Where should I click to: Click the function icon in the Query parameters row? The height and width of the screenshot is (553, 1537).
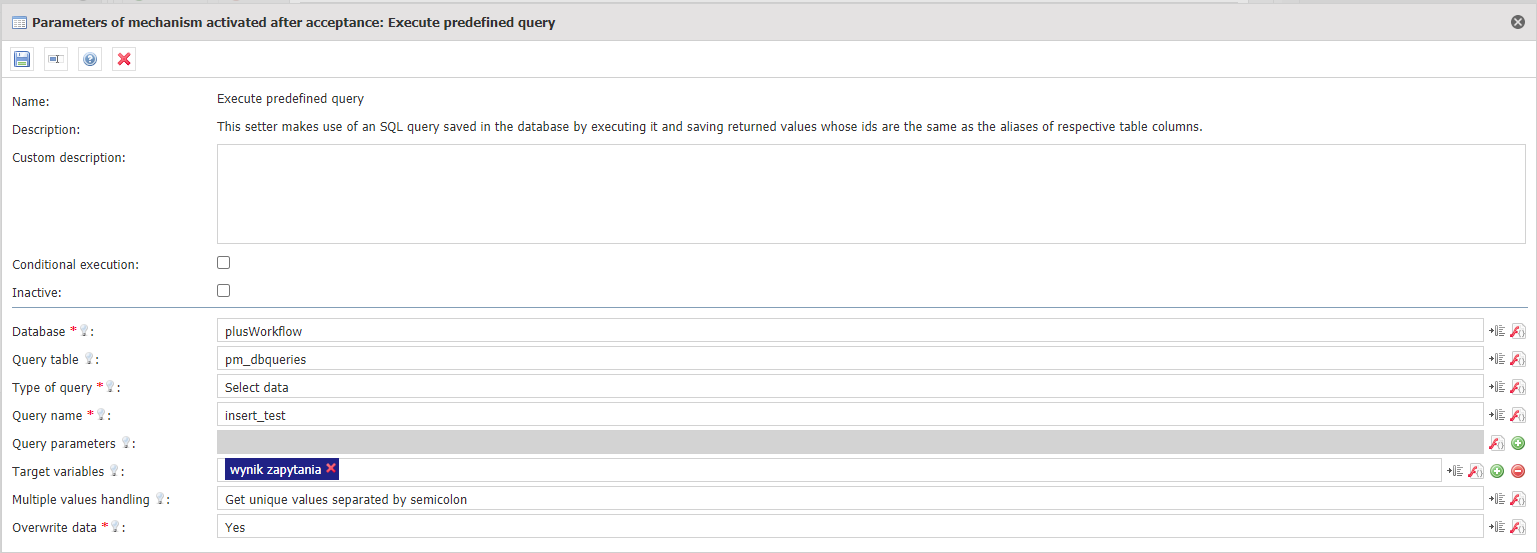1497,443
